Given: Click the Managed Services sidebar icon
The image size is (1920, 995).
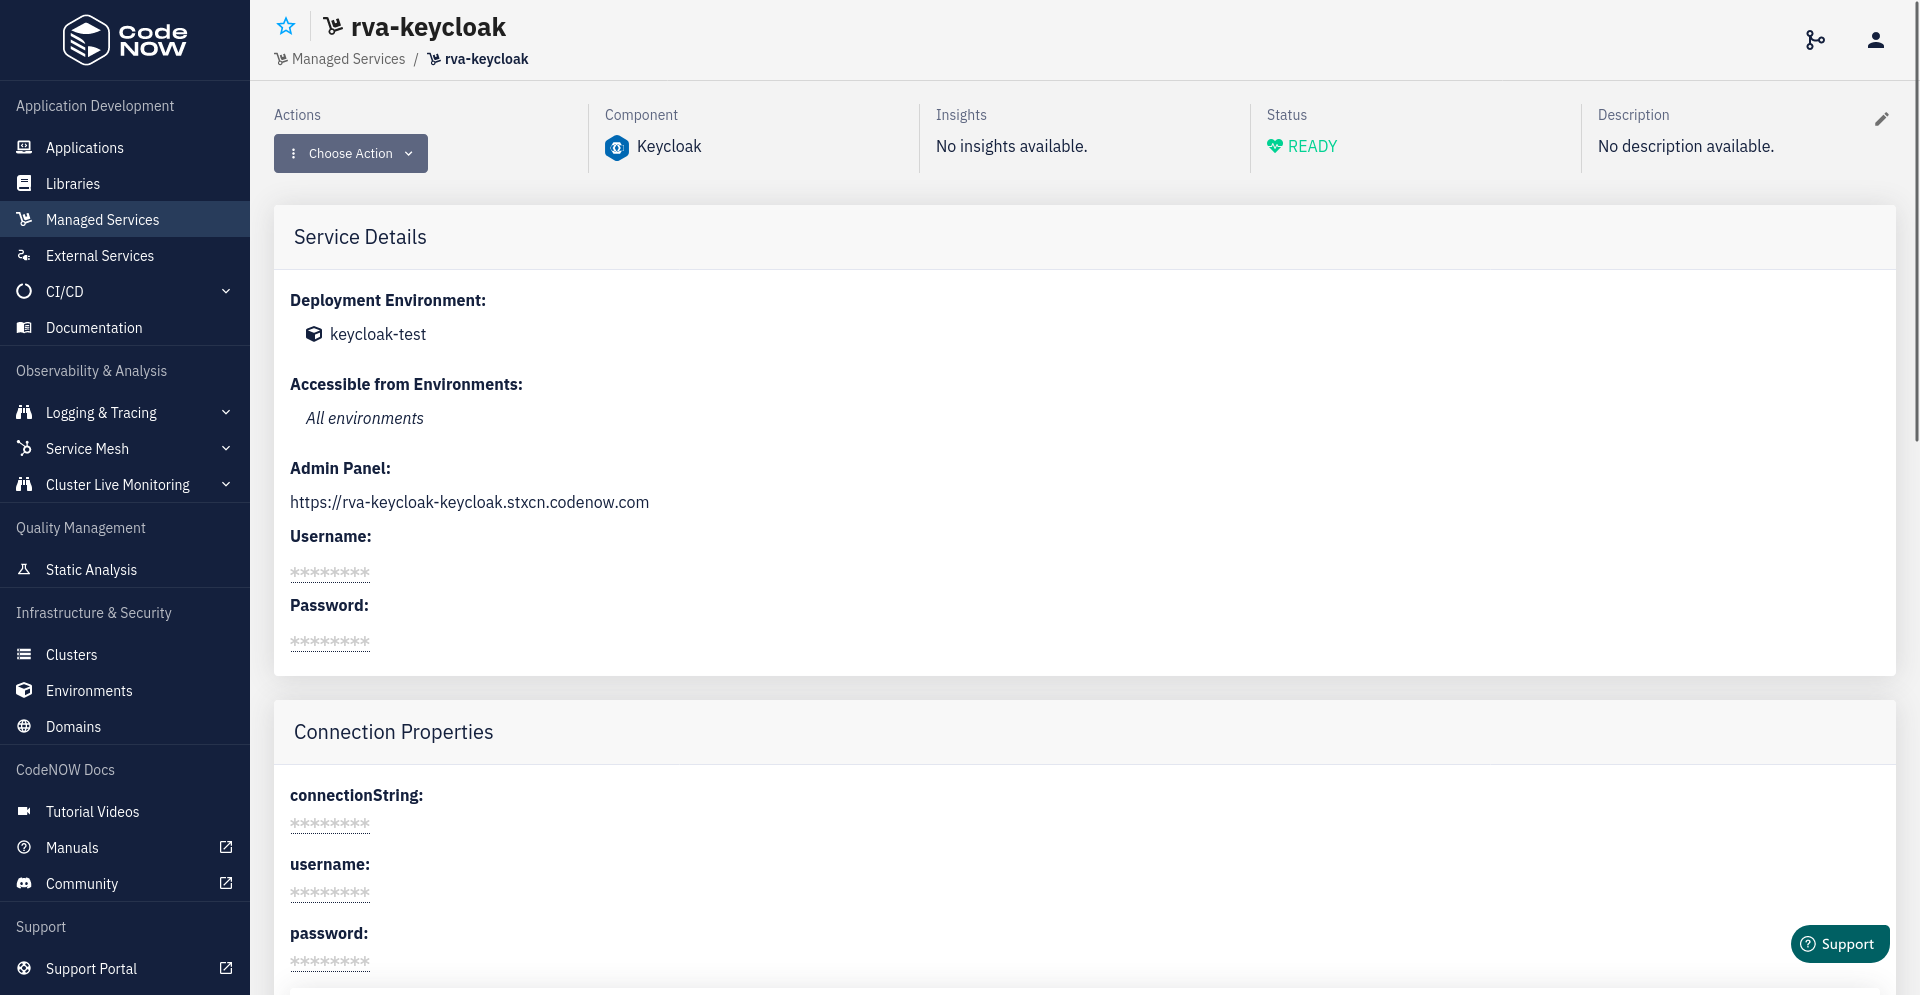Looking at the screenshot, I should tap(24, 219).
